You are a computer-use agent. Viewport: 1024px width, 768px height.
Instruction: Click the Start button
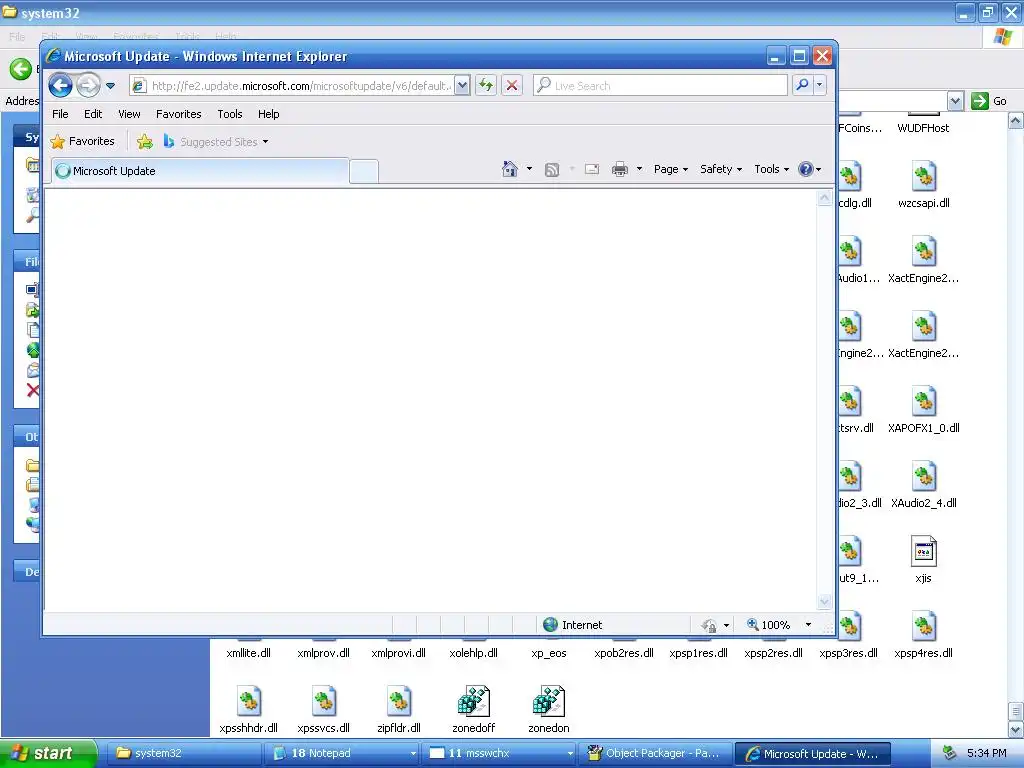tap(48, 754)
